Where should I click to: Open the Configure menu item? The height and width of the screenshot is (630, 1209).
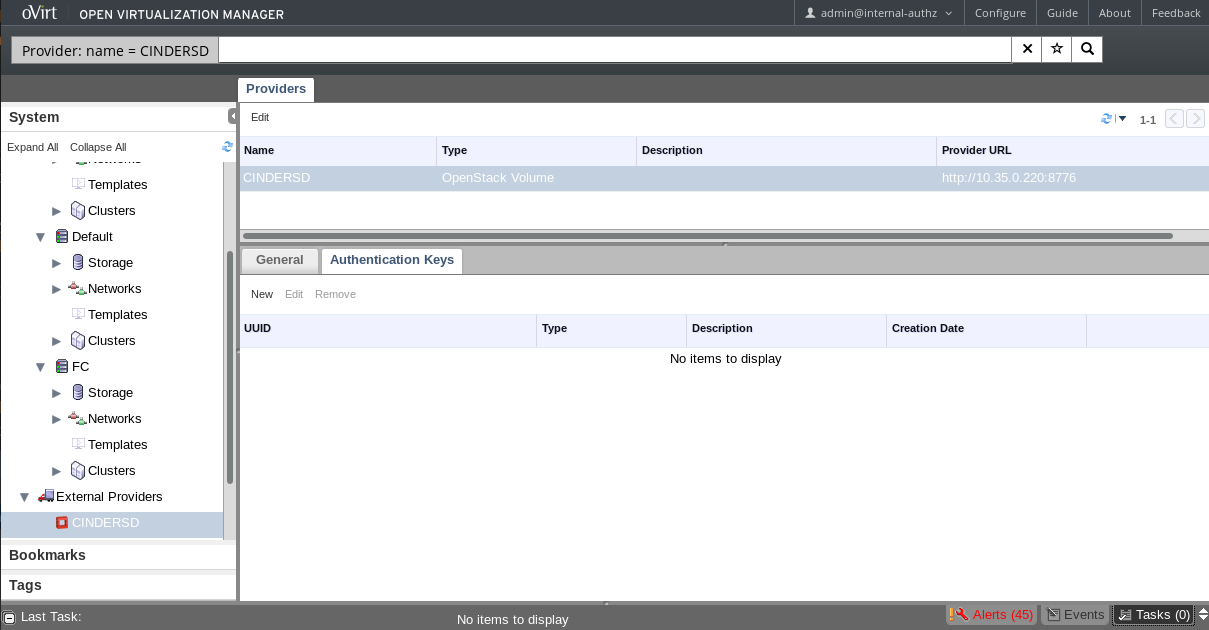[x=1000, y=13]
